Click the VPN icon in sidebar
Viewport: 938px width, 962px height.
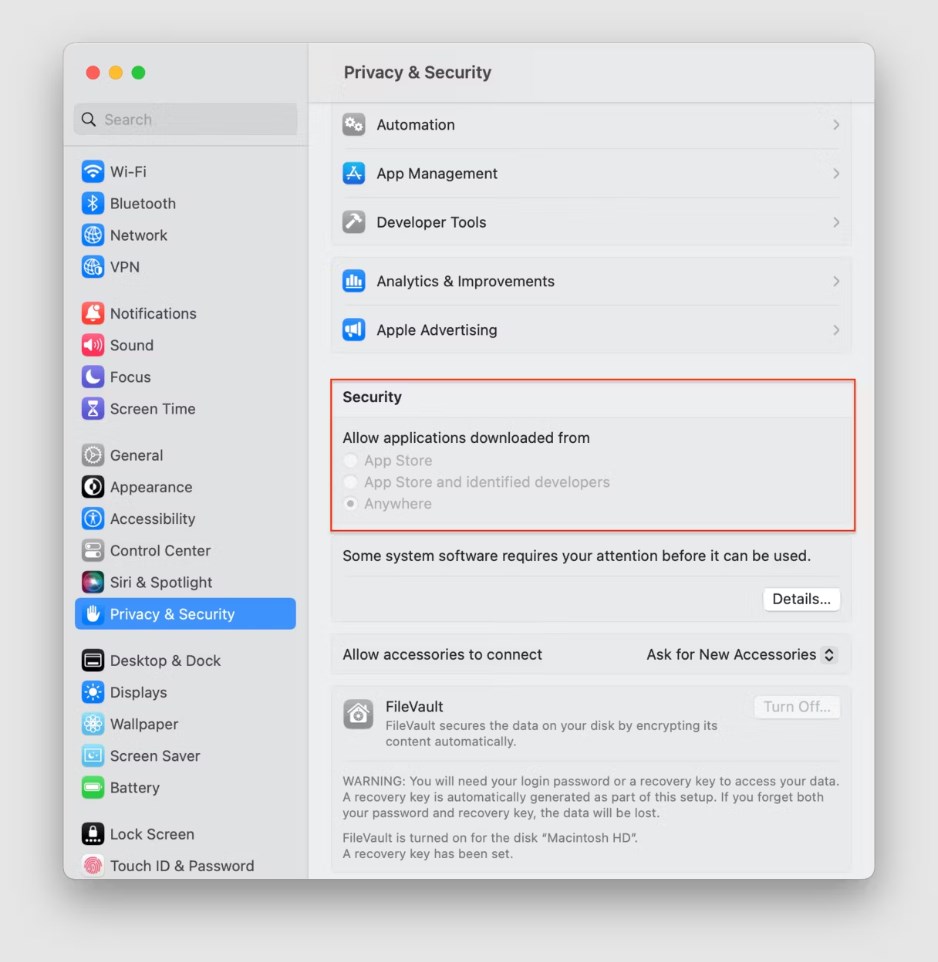click(x=93, y=267)
